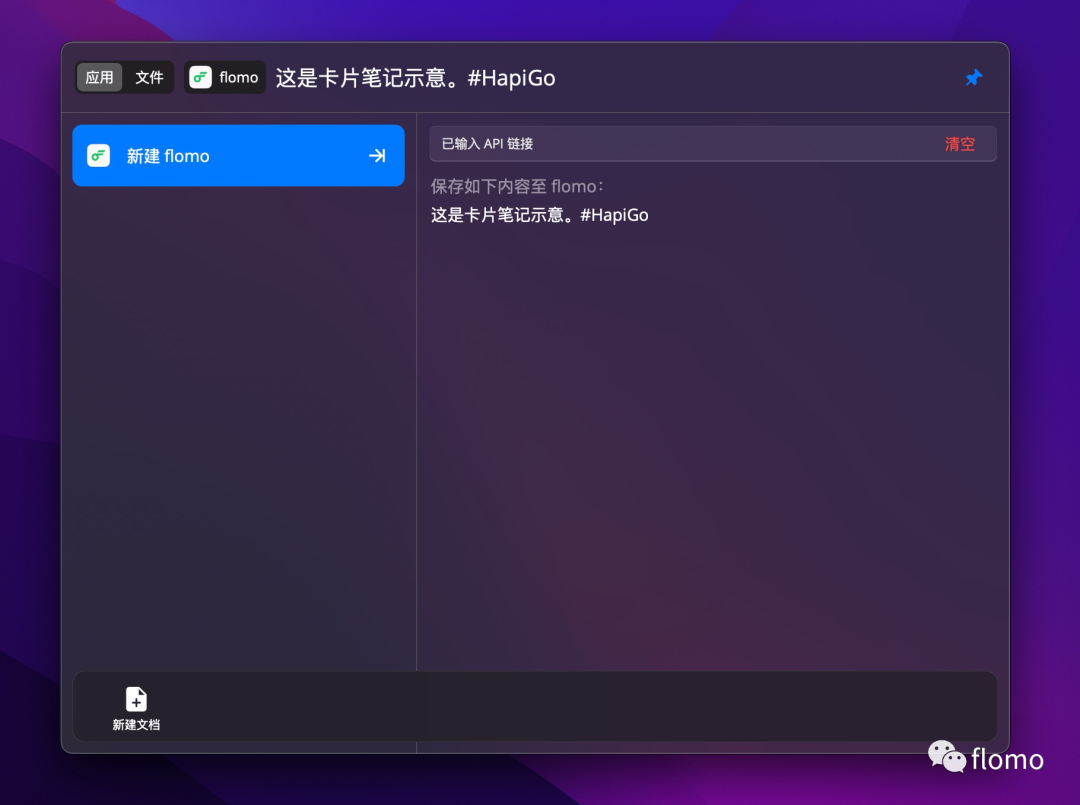The width and height of the screenshot is (1080, 805).
Task: Click the arrow icon on 新建 flomo row
Action: tap(377, 156)
